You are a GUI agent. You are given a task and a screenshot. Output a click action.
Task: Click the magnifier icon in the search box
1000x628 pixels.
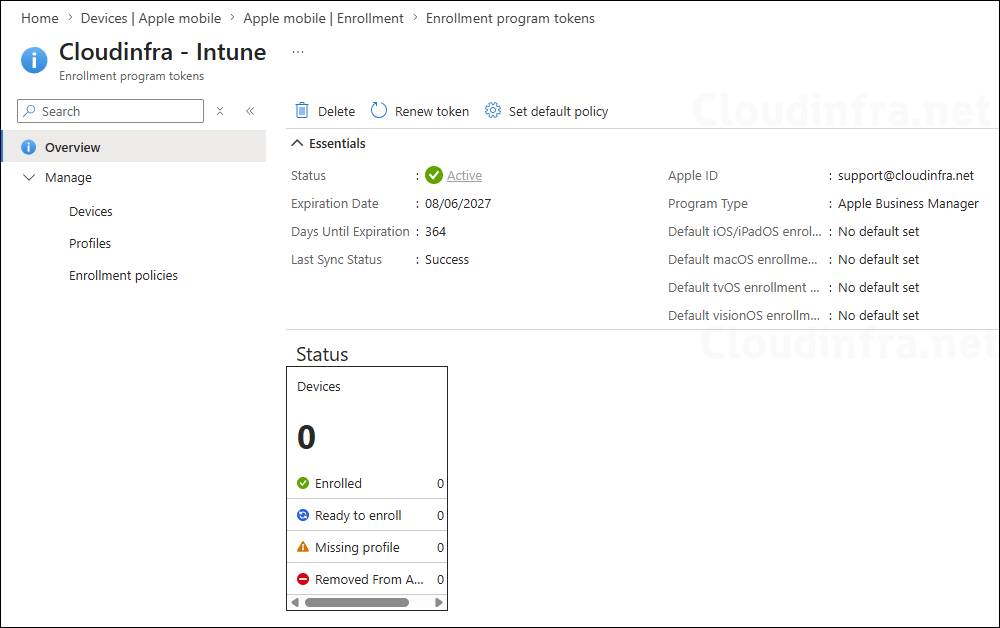(x=29, y=111)
